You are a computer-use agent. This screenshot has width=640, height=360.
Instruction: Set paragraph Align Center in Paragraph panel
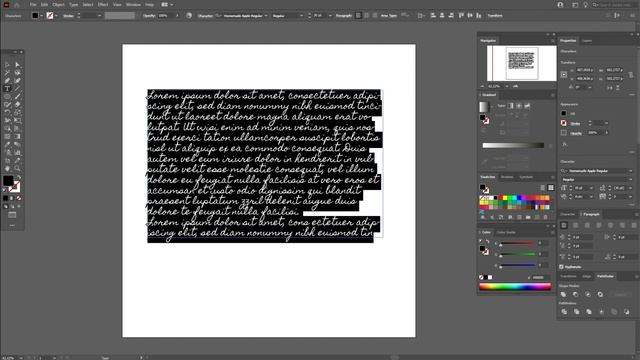click(x=576, y=225)
